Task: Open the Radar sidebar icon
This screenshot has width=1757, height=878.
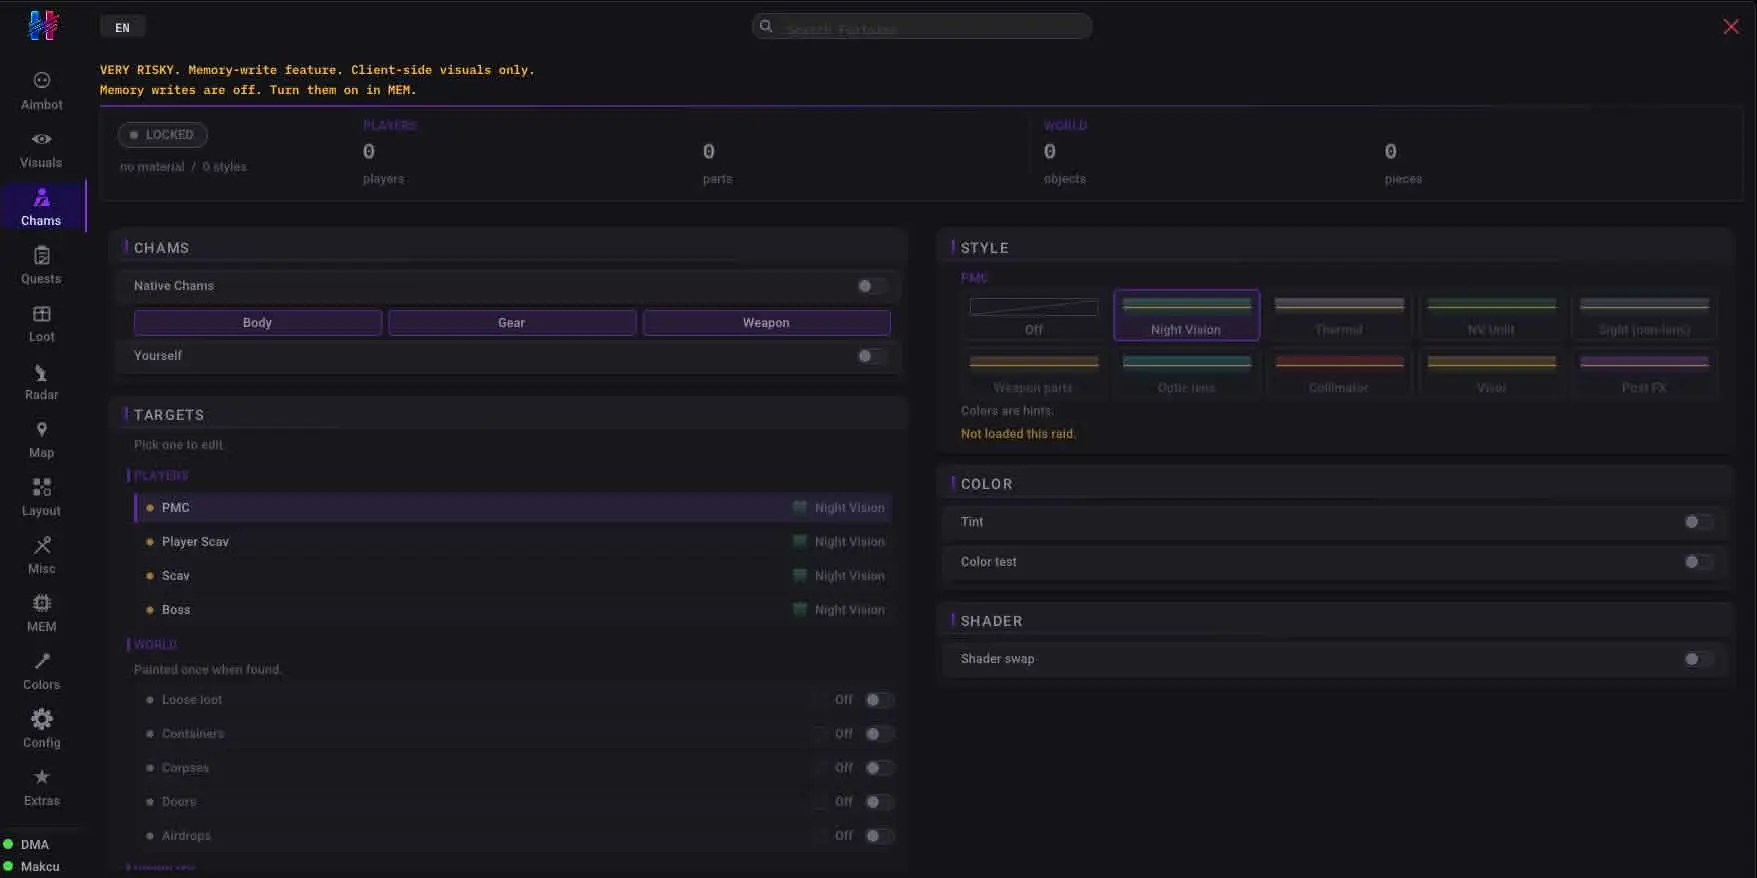Action: pos(41,372)
